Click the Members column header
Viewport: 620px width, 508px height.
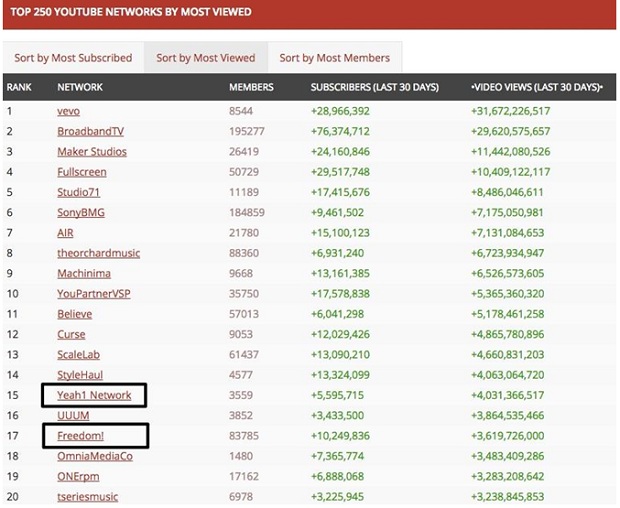point(251,87)
